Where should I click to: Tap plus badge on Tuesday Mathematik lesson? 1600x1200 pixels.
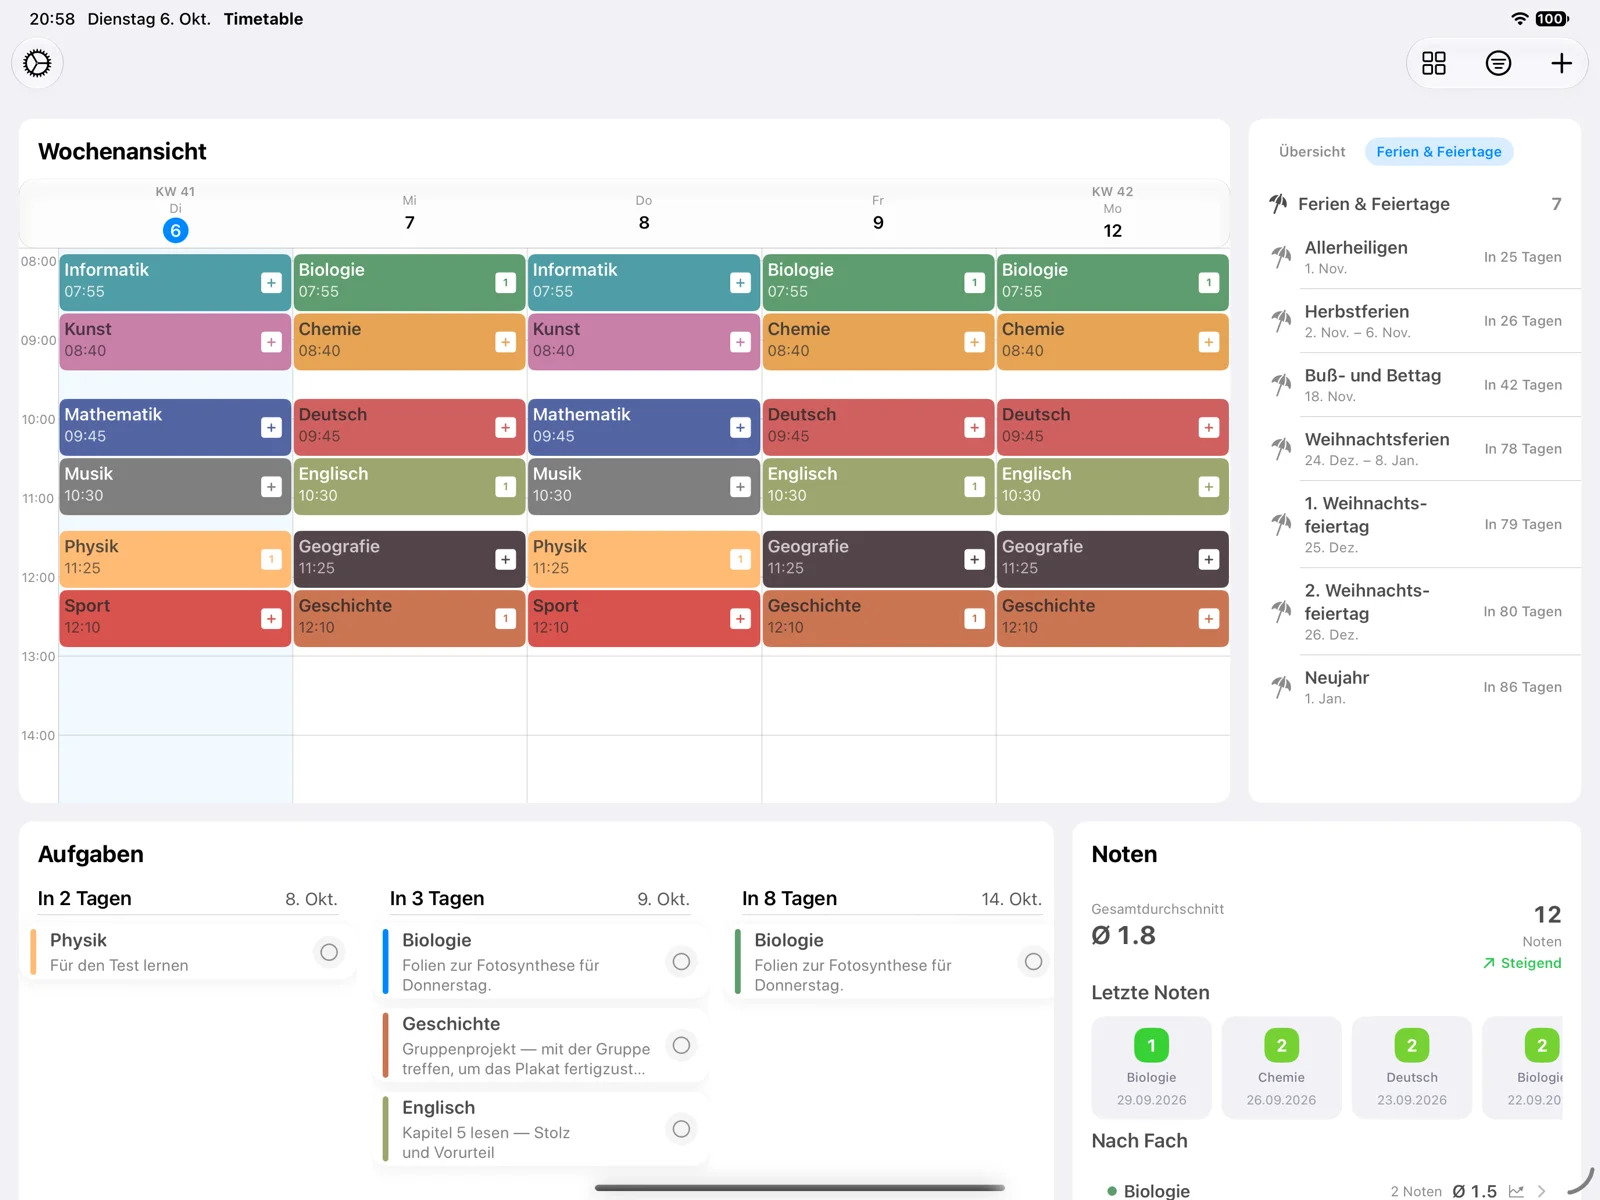[x=271, y=428]
